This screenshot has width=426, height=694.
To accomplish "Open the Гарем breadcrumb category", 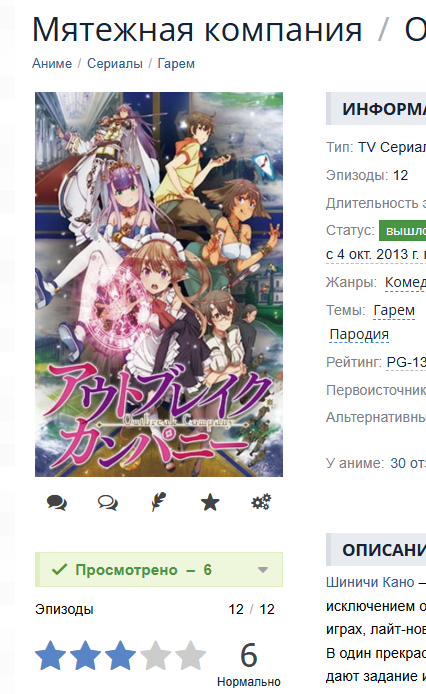I will 176,64.
